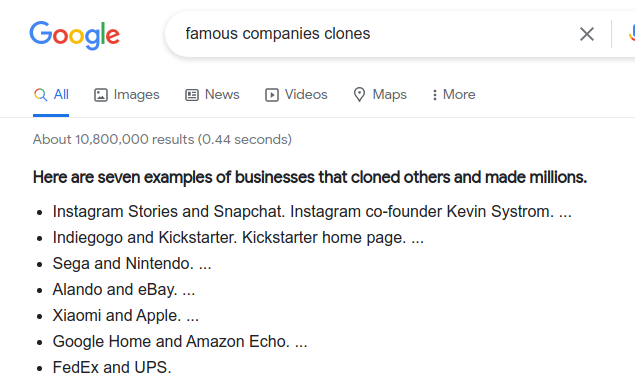Click the results count text

click(x=162, y=139)
